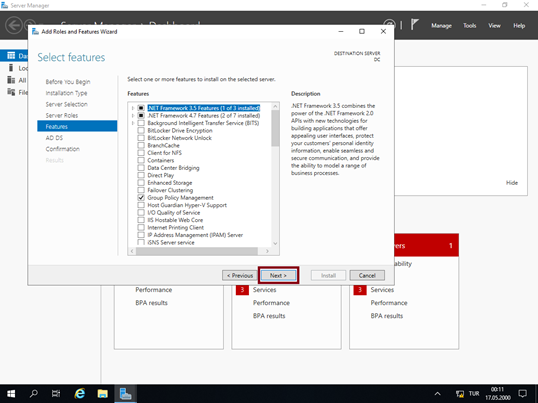Click the features list horizontal scrollbar thumb
Screen dimensions: 538x403
point(197,251)
